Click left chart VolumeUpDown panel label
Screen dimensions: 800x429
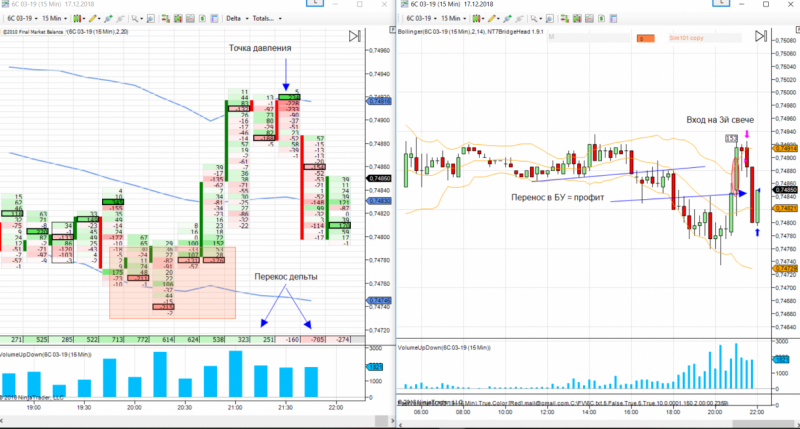46,355
